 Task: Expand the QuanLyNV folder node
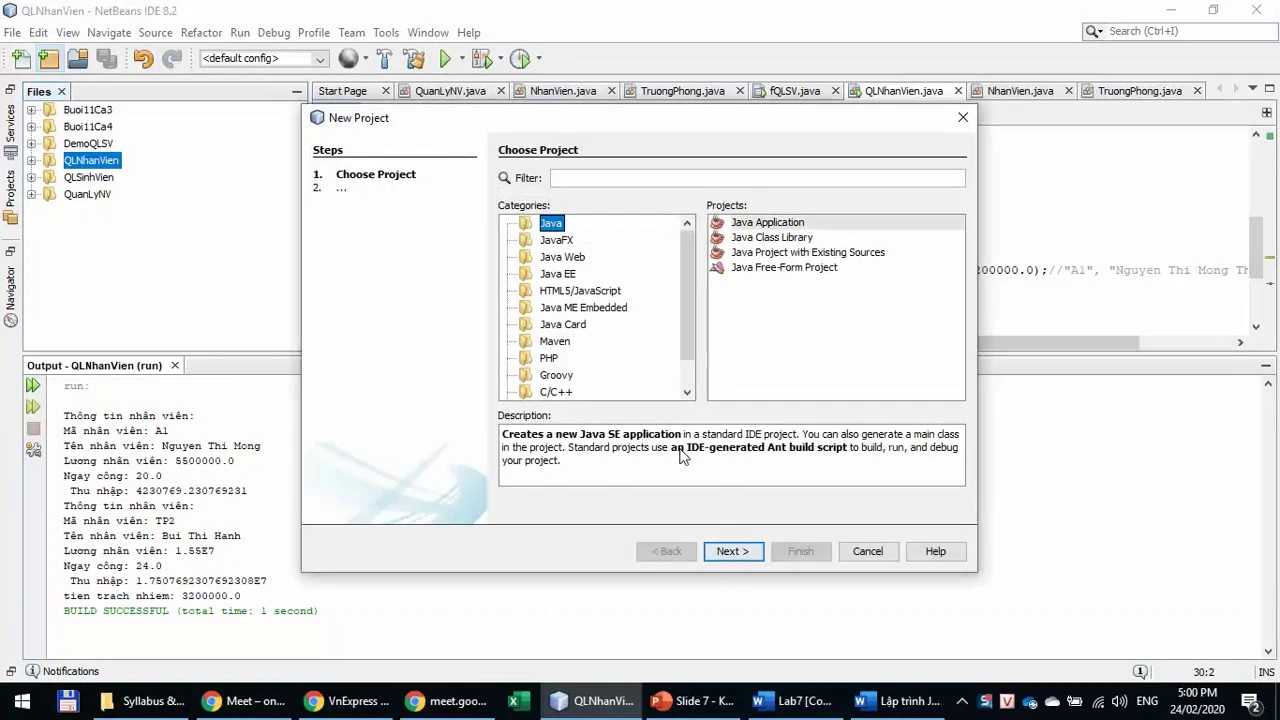[x=31, y=195]
